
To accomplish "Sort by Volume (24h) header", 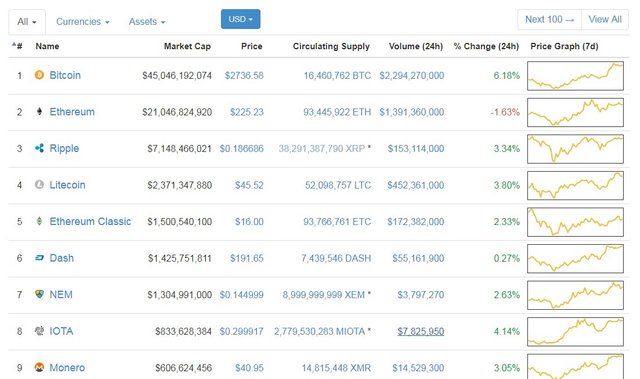I will pos(416,46).
